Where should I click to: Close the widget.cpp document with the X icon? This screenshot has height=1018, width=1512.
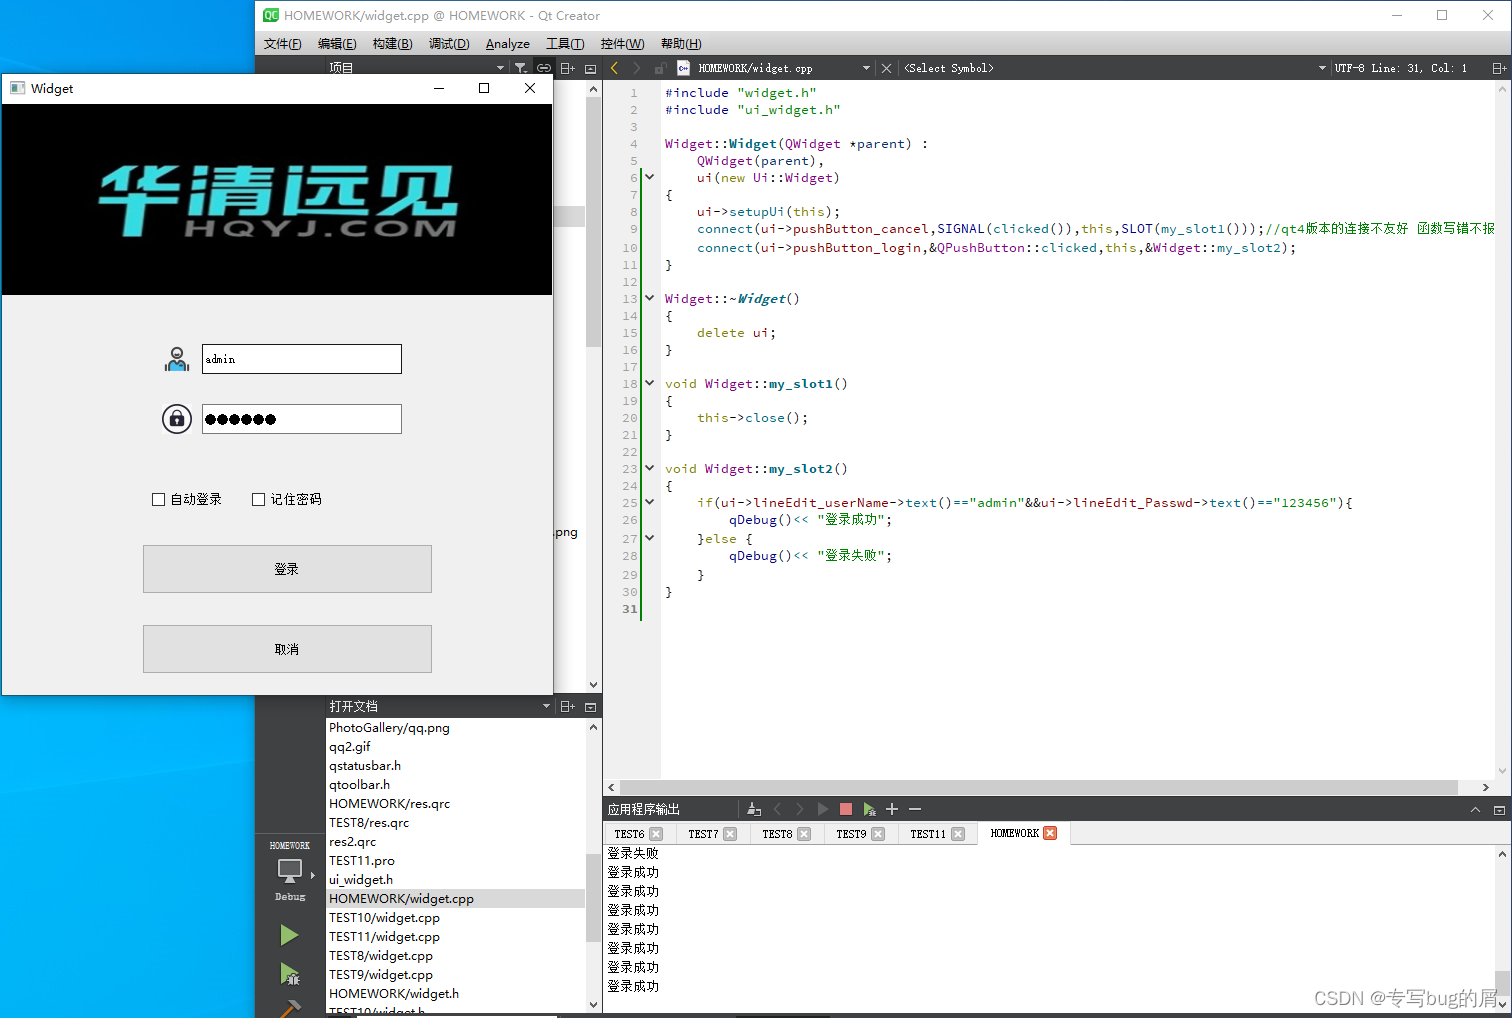886,68
